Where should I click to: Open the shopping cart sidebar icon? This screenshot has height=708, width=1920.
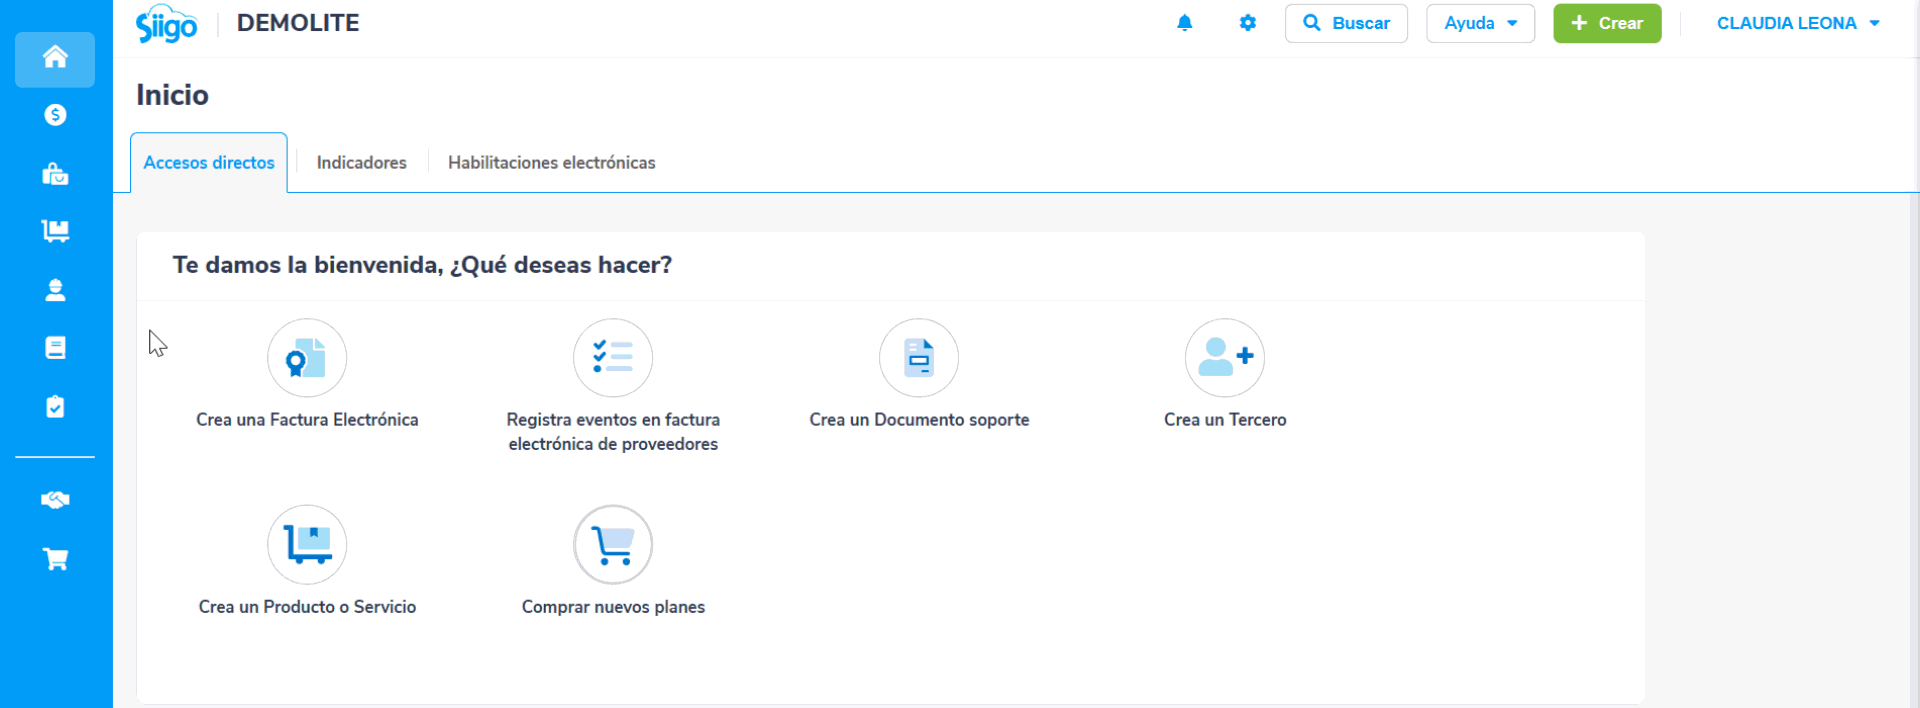pos(55,559)
